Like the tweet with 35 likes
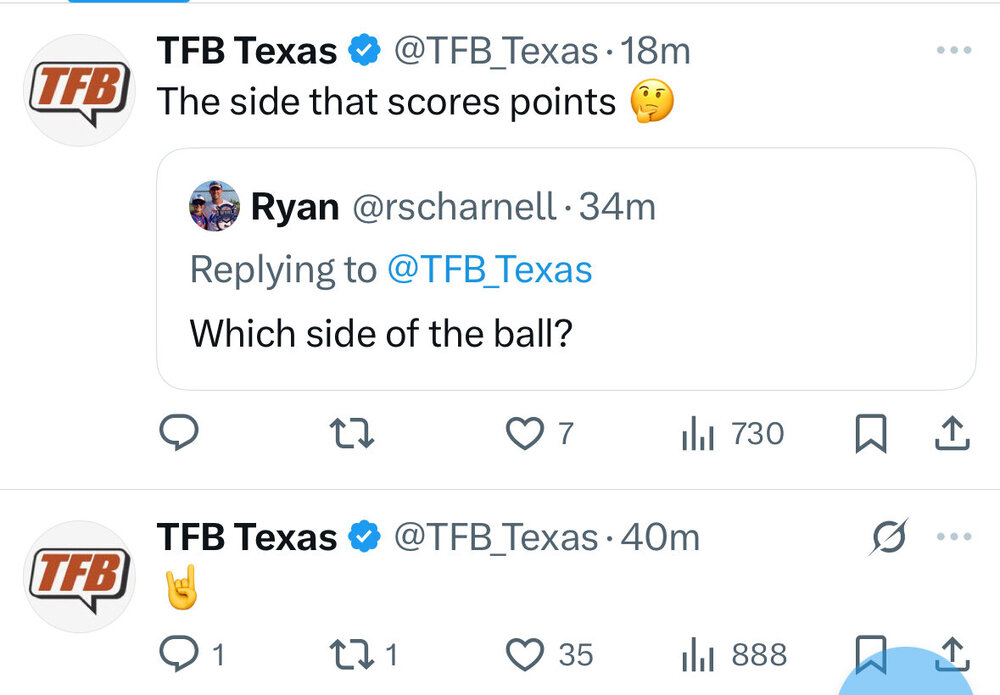Image resolution: width=1000 pixels, height=695 pixels. point(525,655)
